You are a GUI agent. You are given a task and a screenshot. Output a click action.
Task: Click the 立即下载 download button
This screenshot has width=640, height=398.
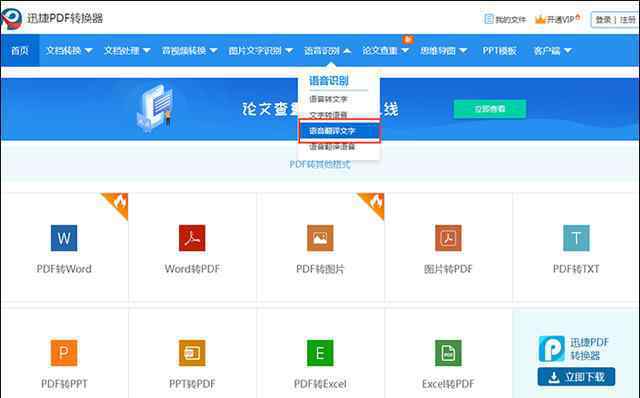click(576, 377)
